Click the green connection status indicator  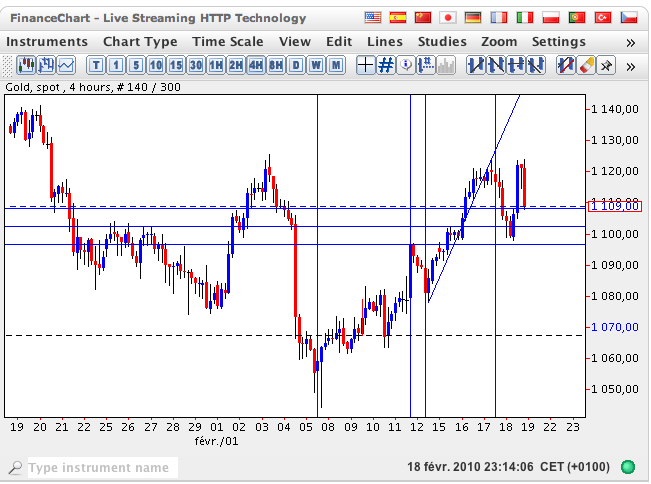627,467
